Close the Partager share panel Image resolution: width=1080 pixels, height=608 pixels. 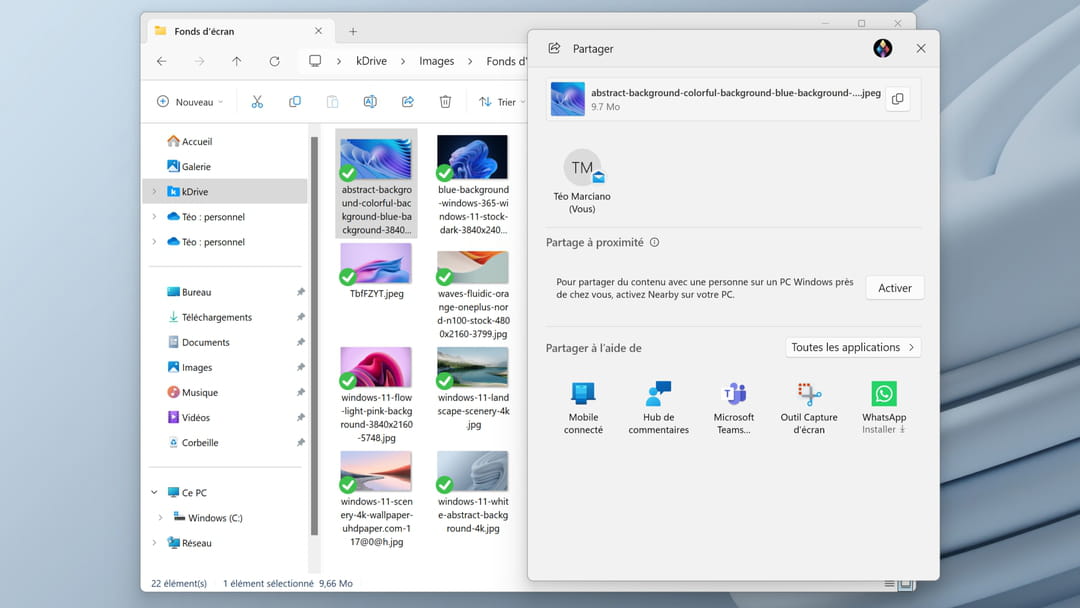921,48
